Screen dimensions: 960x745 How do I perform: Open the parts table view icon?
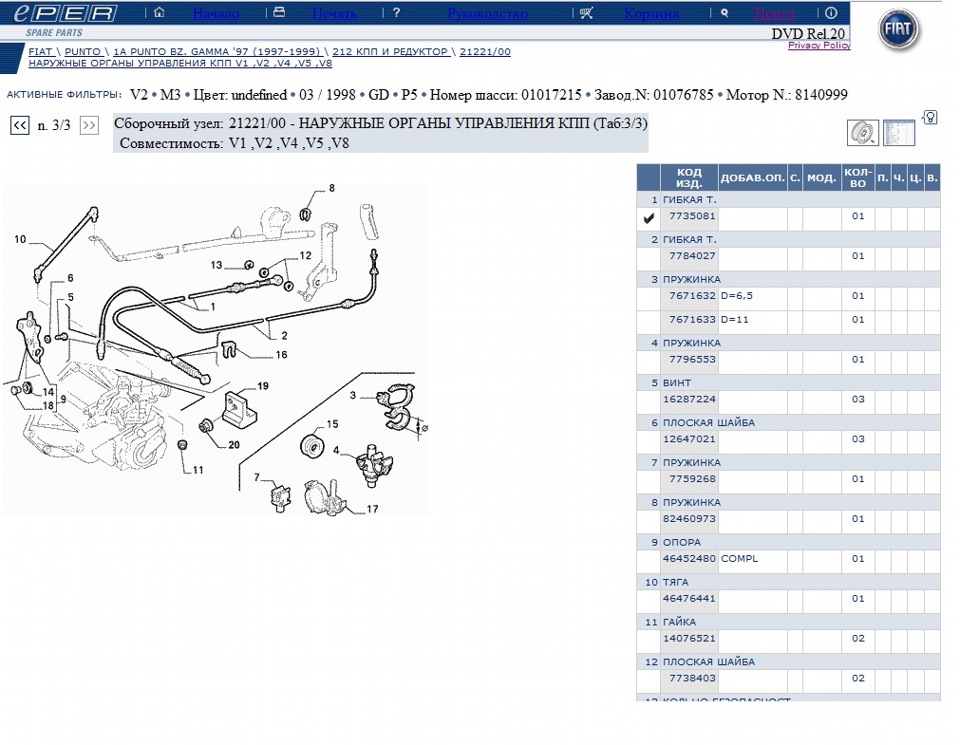click(x=899, y=132)
